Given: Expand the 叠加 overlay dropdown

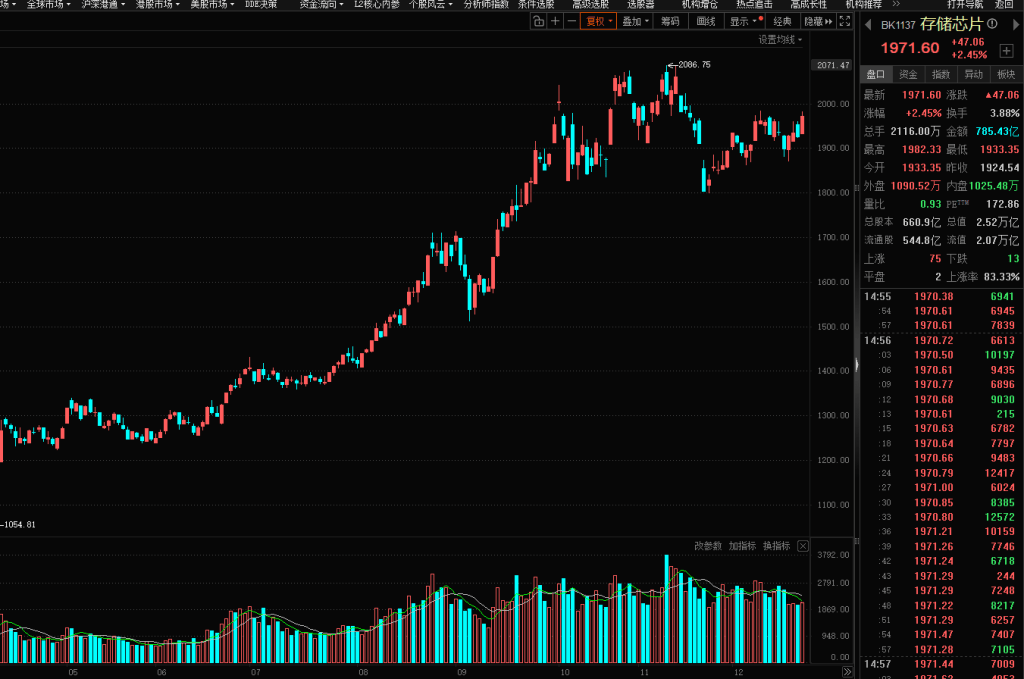Looking at the screenshot, I should [634, 21].
